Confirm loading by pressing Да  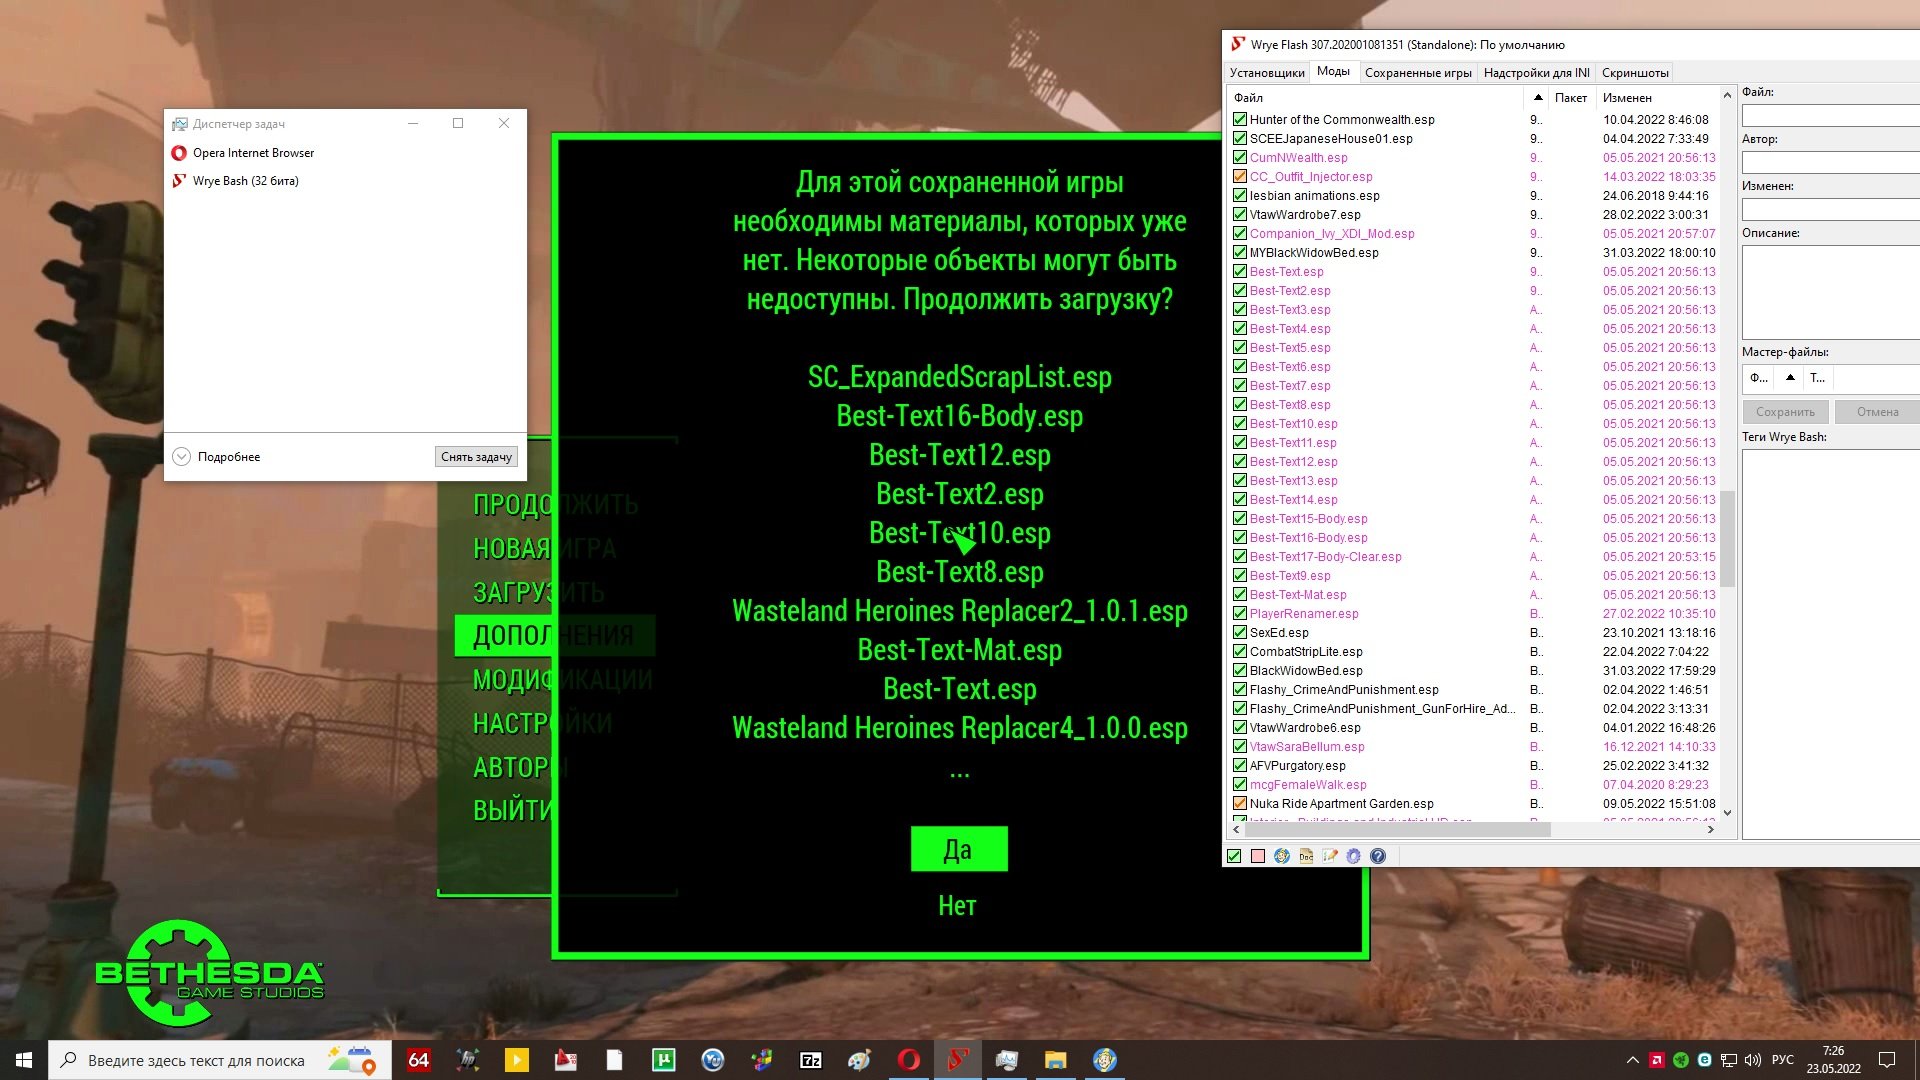coord(958,850)
